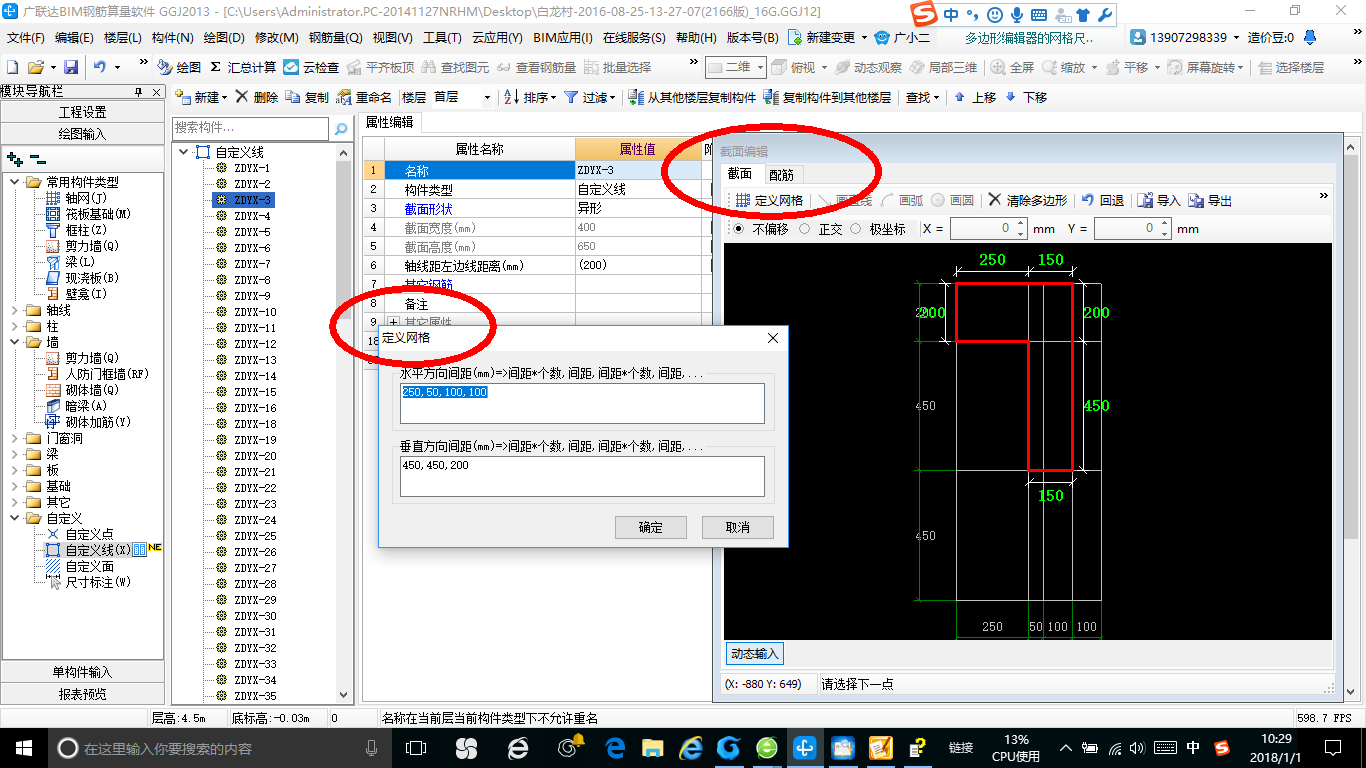The image size is (1366, 768).
Task: Select ZDYX-10 in the component list
Action: pos(255,312)
